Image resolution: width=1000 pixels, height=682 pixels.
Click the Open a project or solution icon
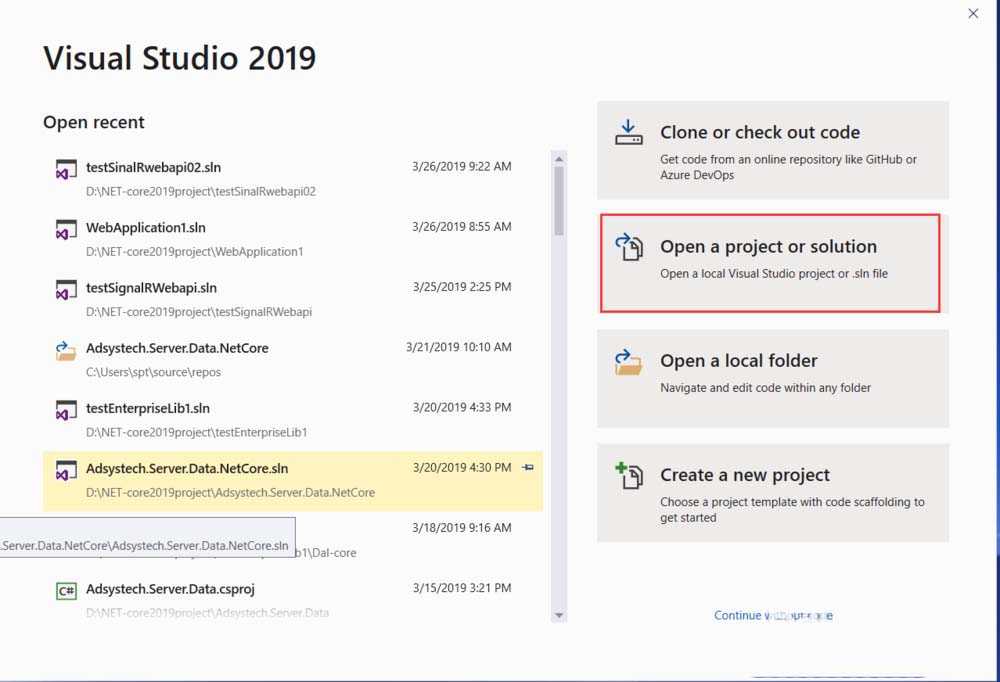[629, 248]
